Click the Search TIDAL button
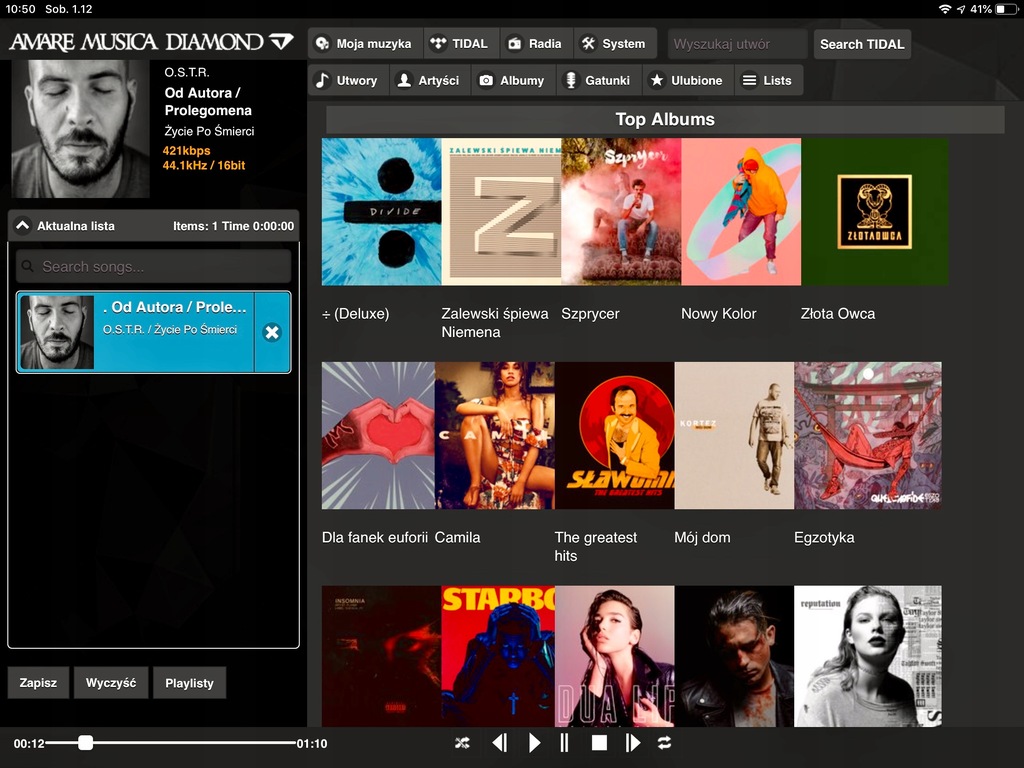The height and width of the screenshot is (768, 1024). point(862,44)
